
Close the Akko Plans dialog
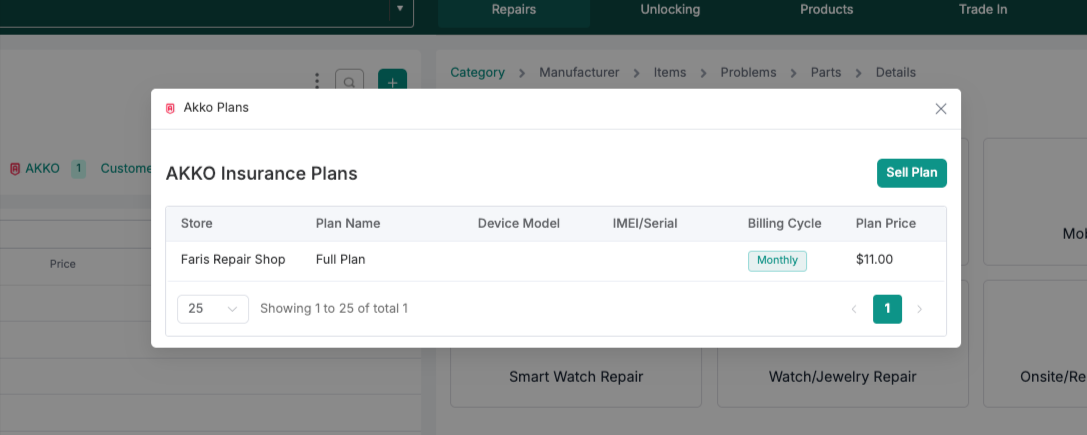coord(940,109)
